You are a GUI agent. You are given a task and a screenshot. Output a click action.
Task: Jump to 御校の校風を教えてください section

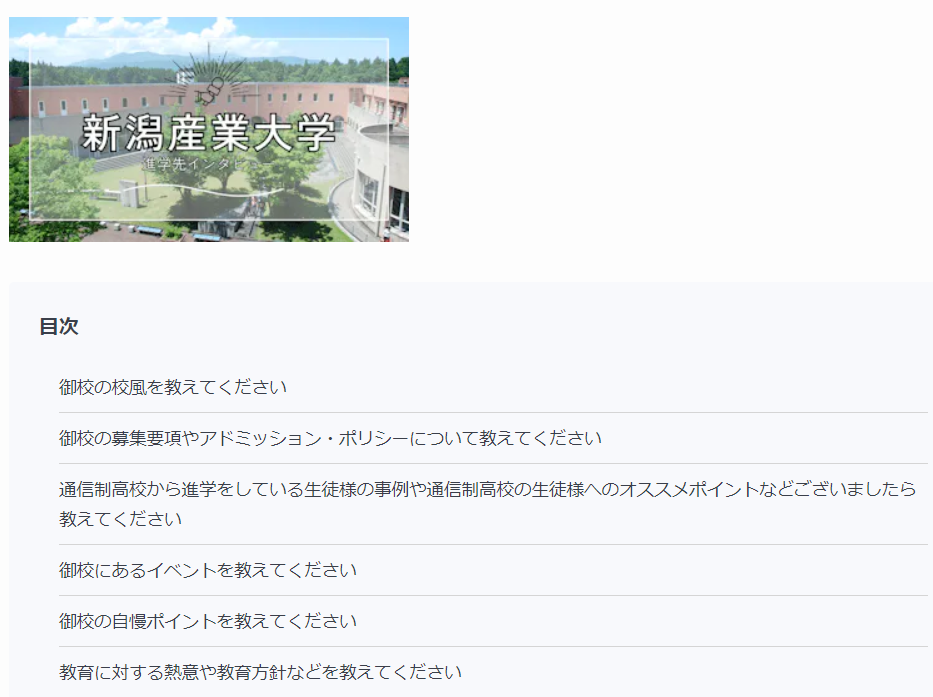(173, 387)
